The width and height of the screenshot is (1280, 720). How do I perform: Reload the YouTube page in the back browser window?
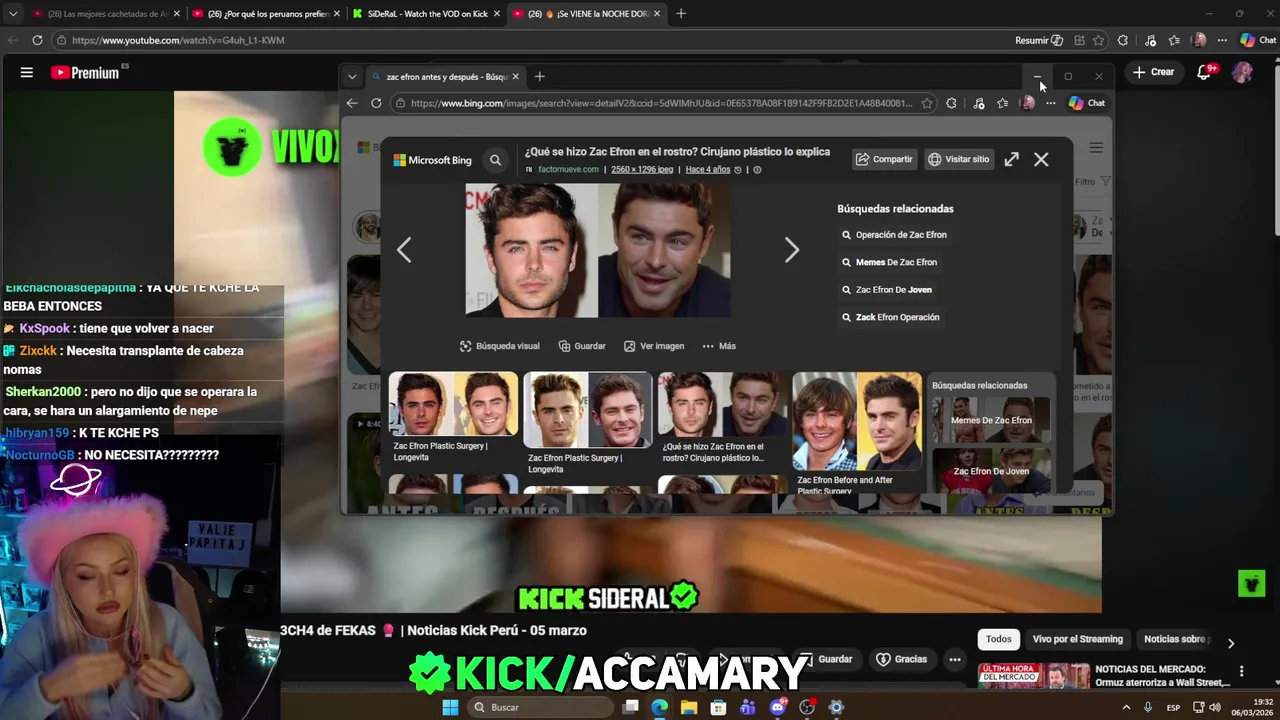pos(37,40)
